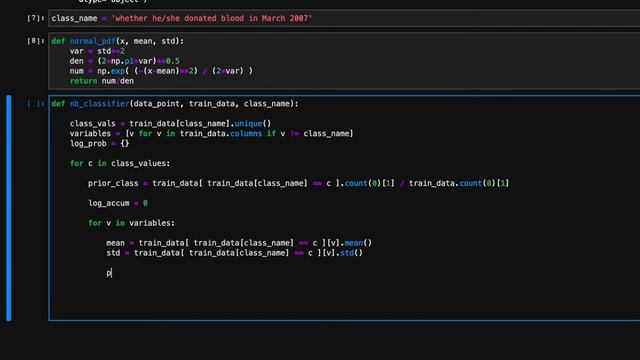Screen dimensions: 640x360
Task: Select cell 7 via its [7]: prompt
Action: [x=36, y=18]
